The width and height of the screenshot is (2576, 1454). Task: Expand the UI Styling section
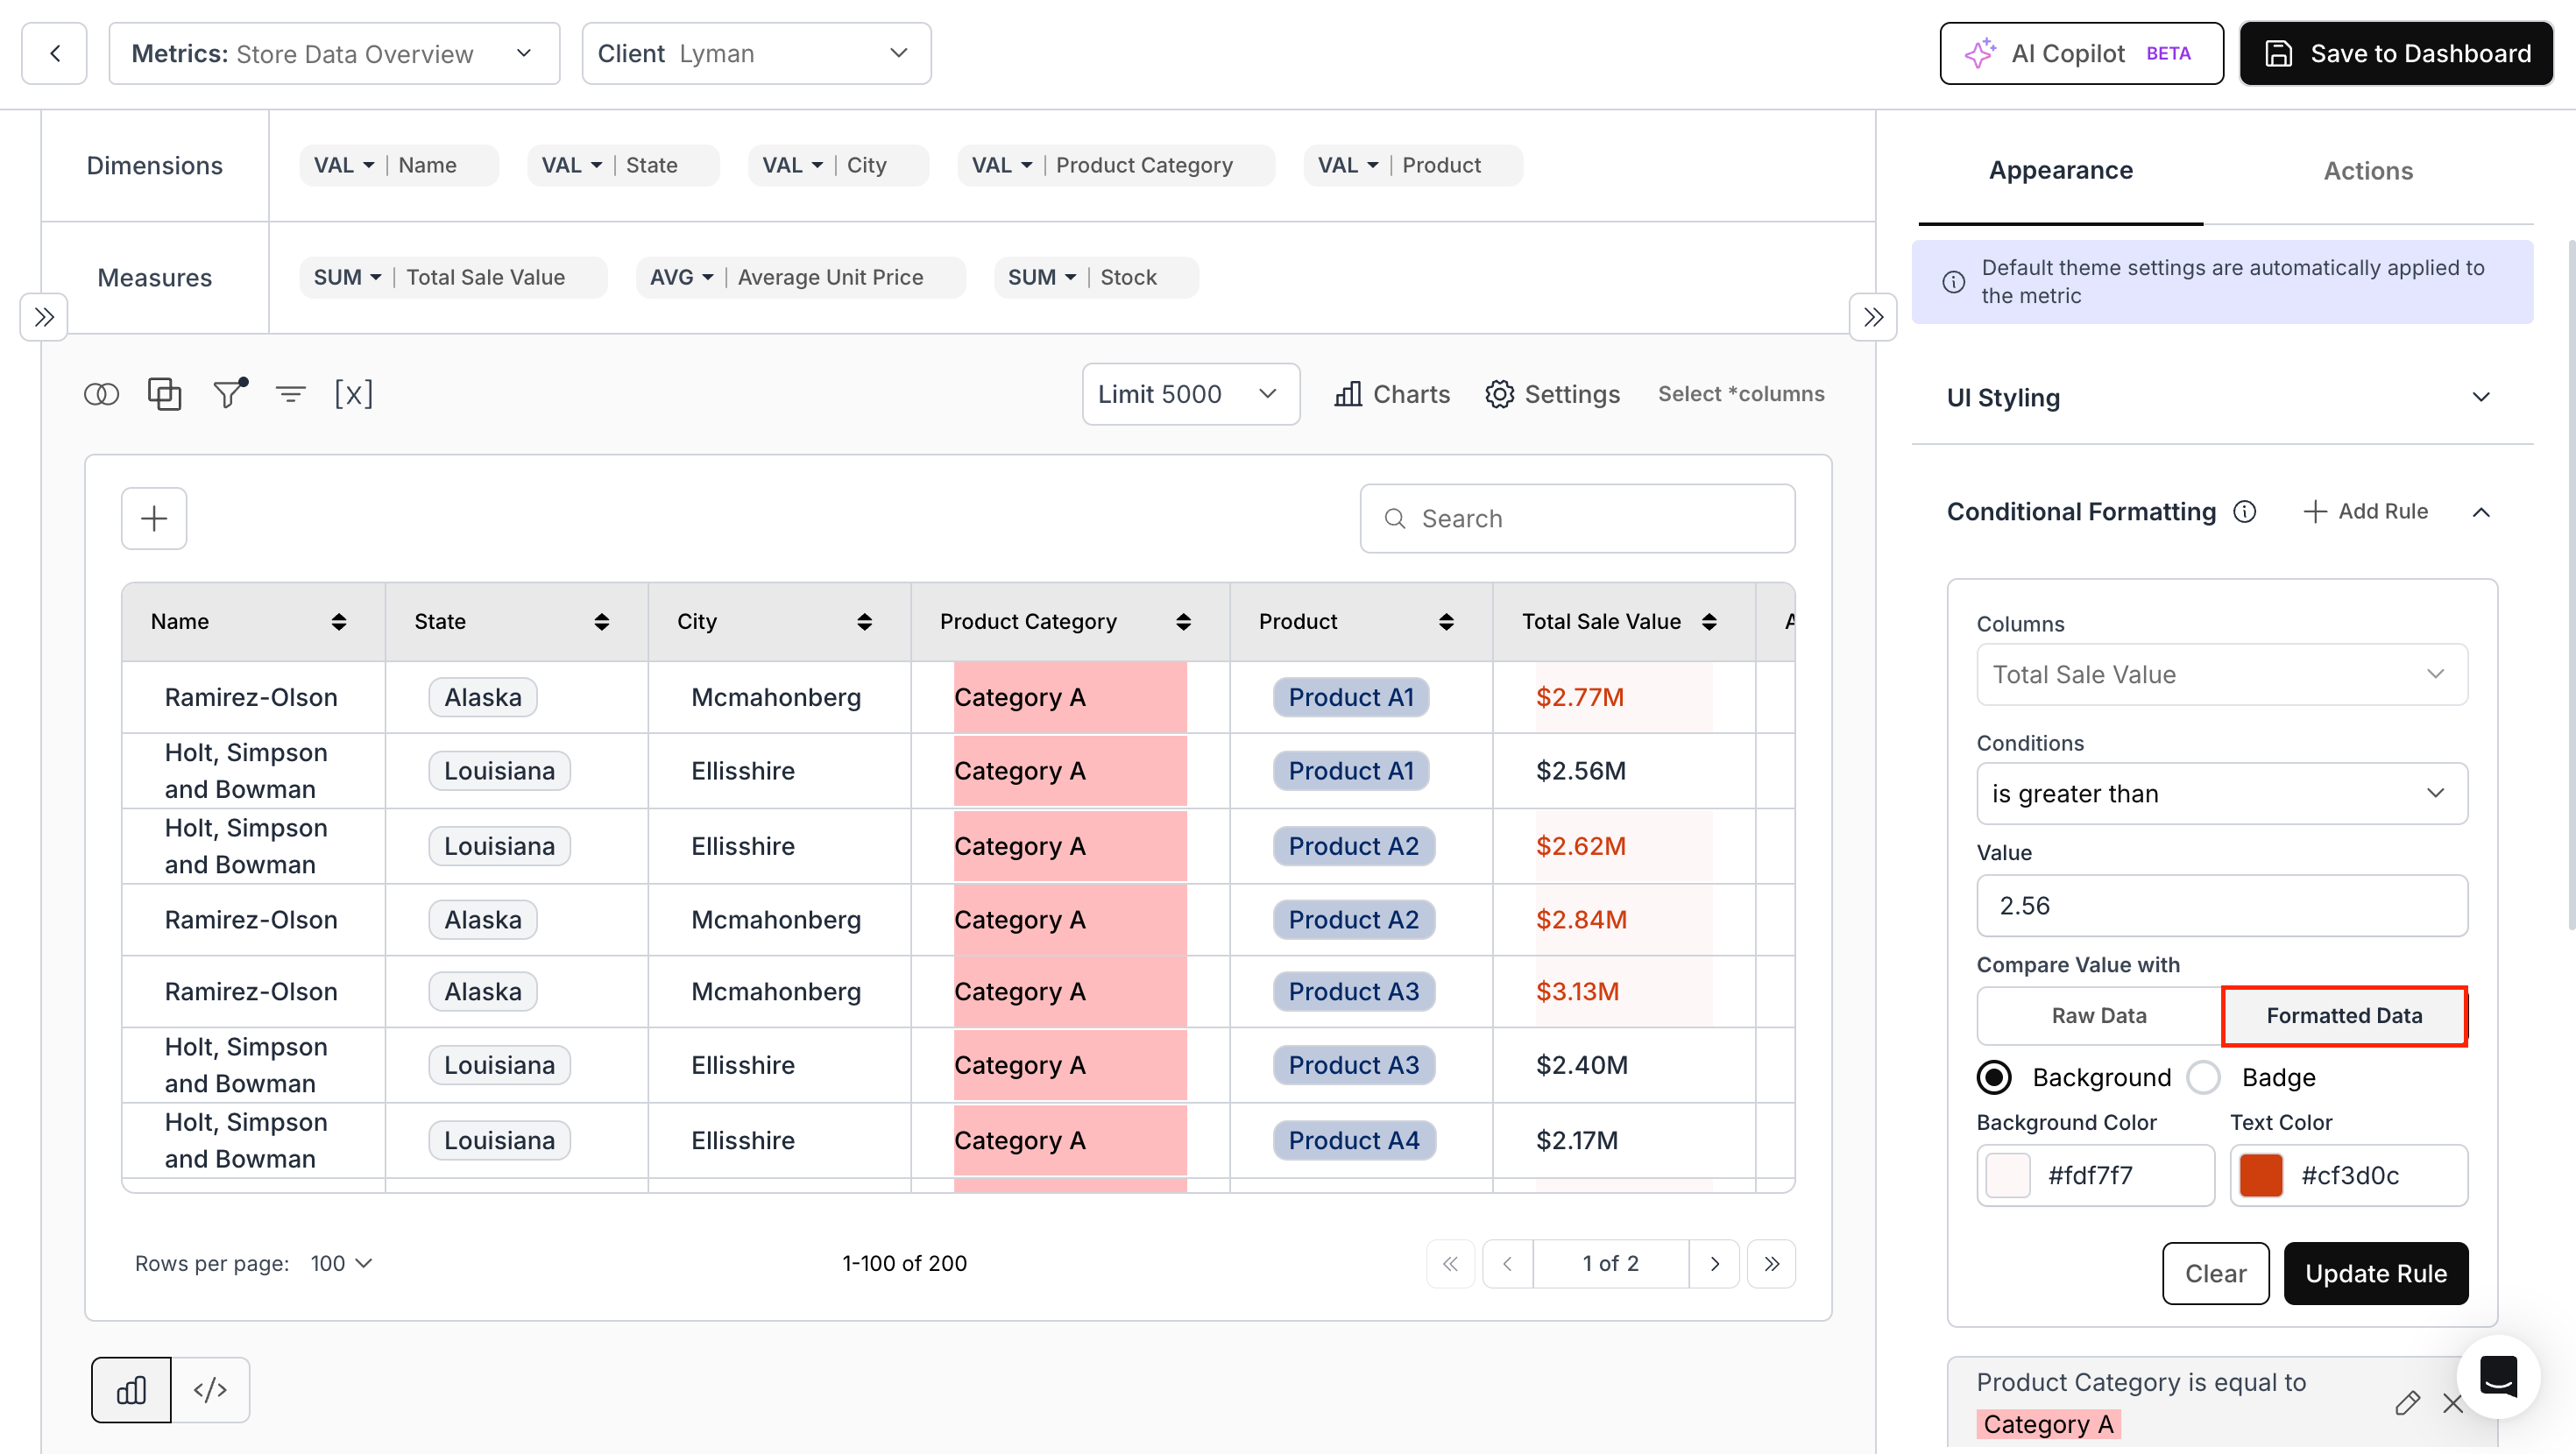click(x=2481, y=397)
